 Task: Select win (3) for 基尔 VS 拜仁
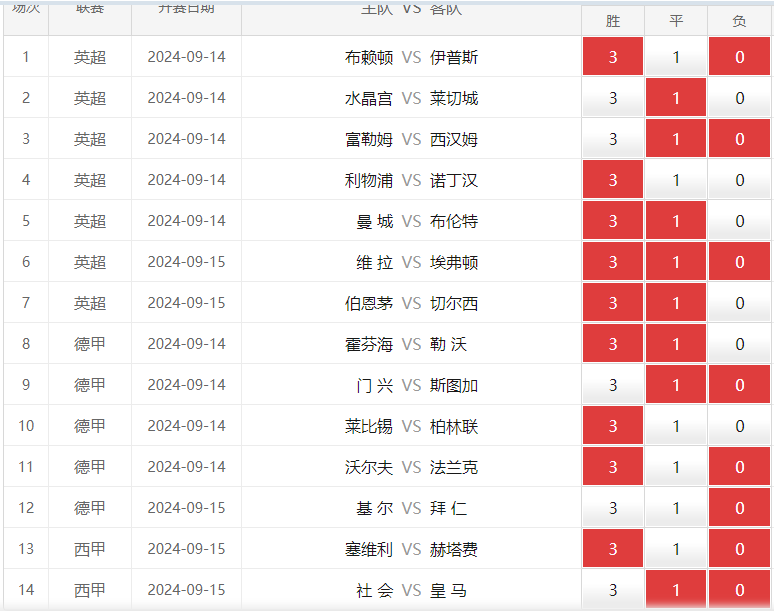[x=613, y=507]
